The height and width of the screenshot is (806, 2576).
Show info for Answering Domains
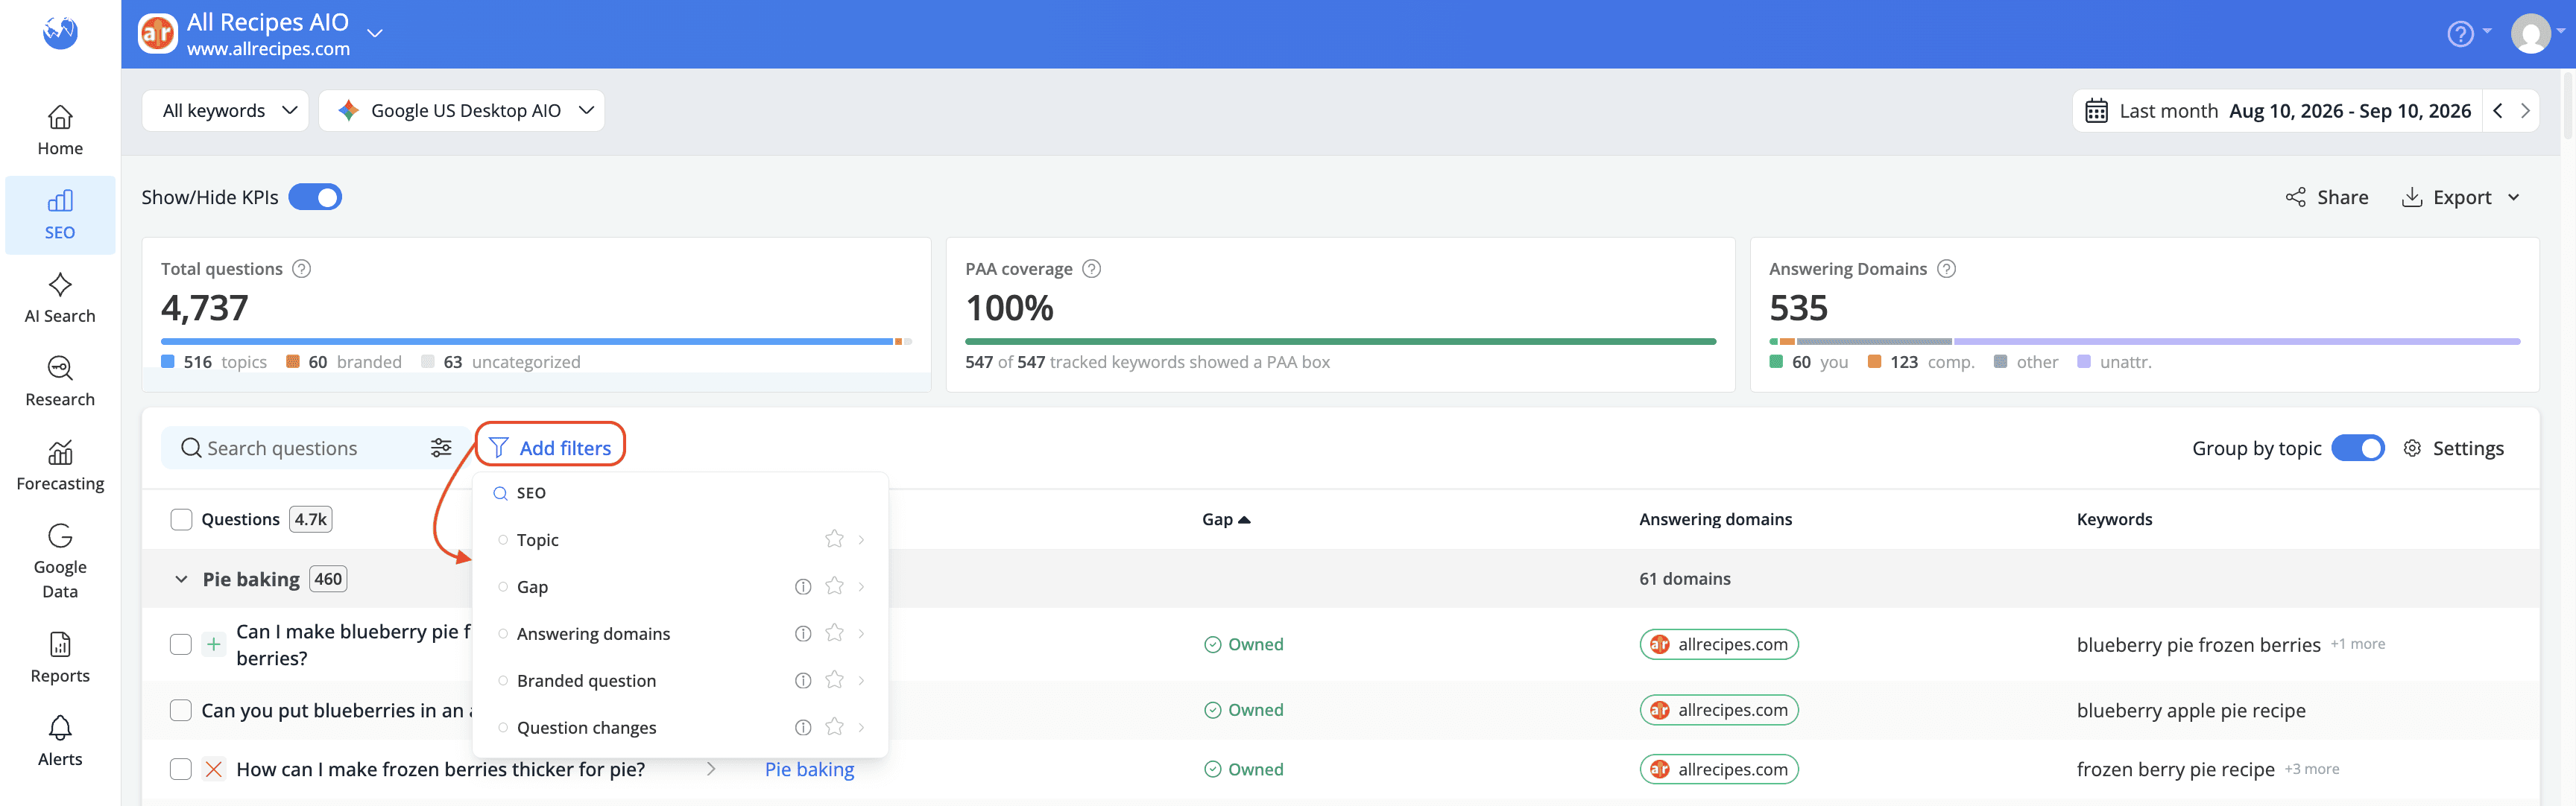[1946, 269]
